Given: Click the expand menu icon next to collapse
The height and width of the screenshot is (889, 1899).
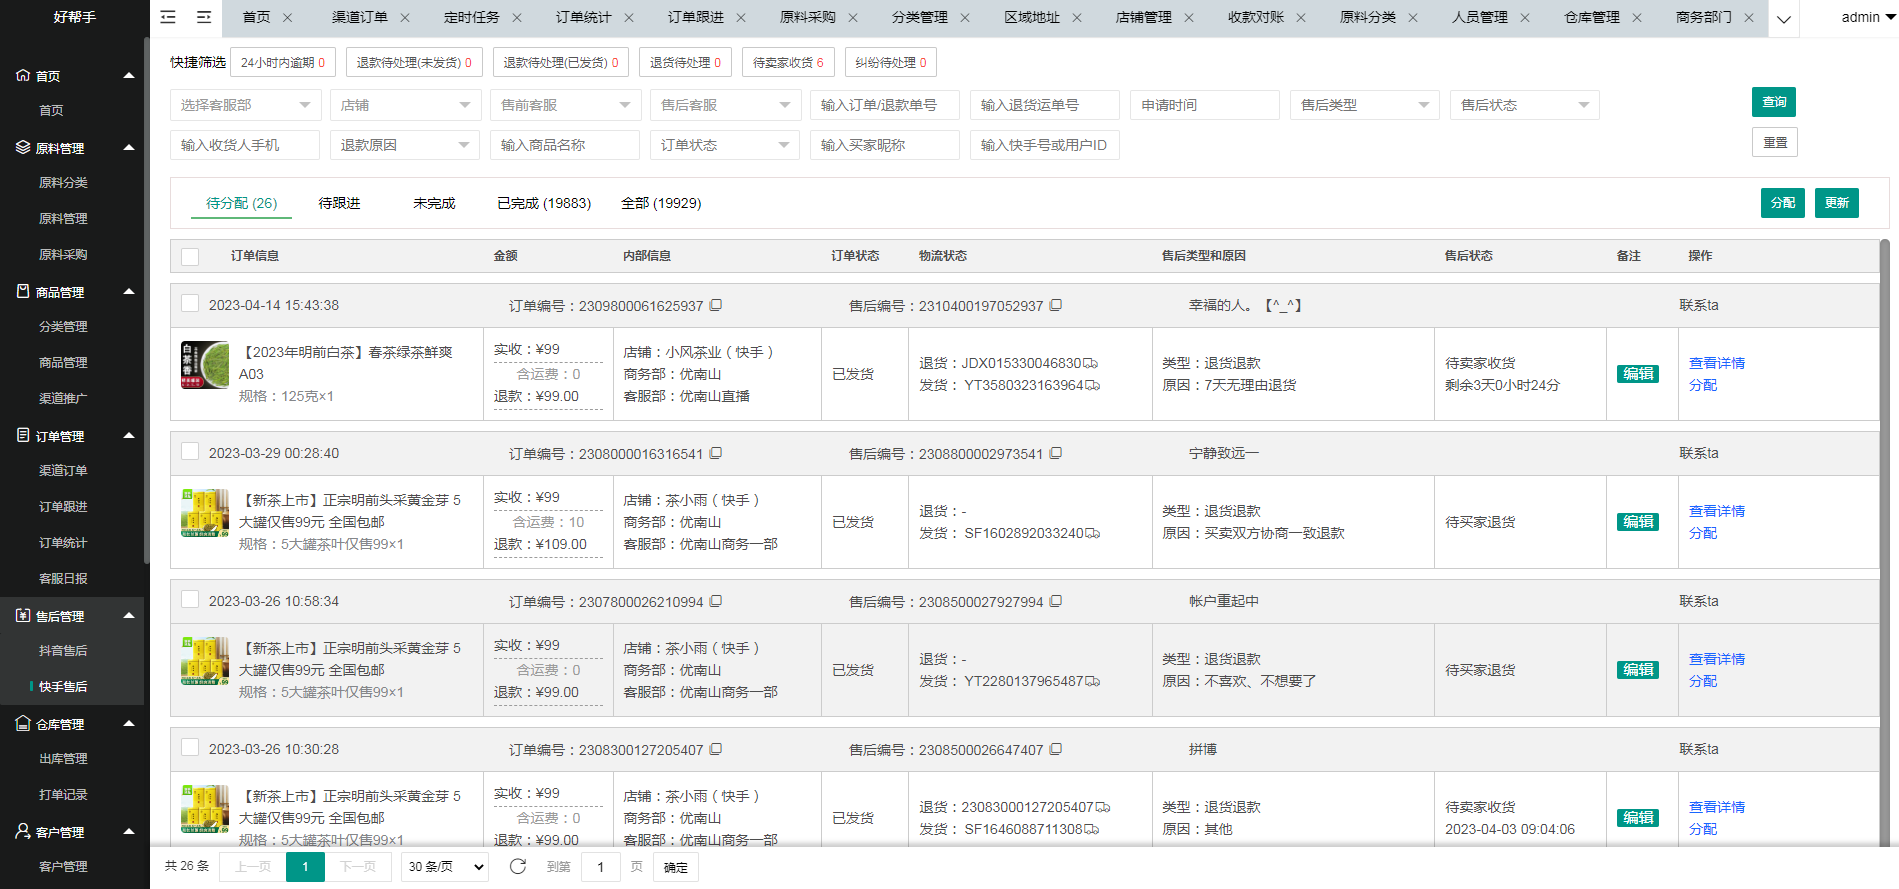Looking at the screenshot, I should 204,17.
